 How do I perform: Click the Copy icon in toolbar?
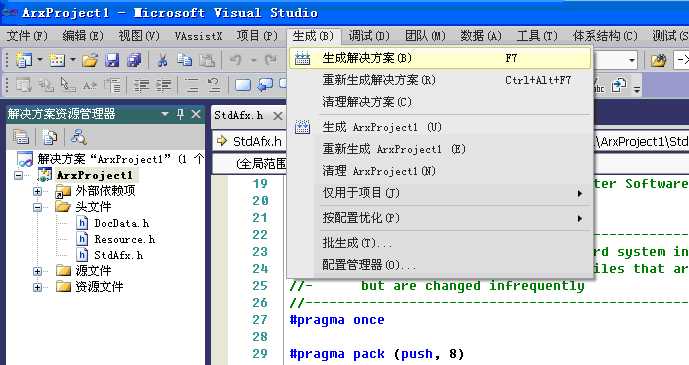pos(185,60)
